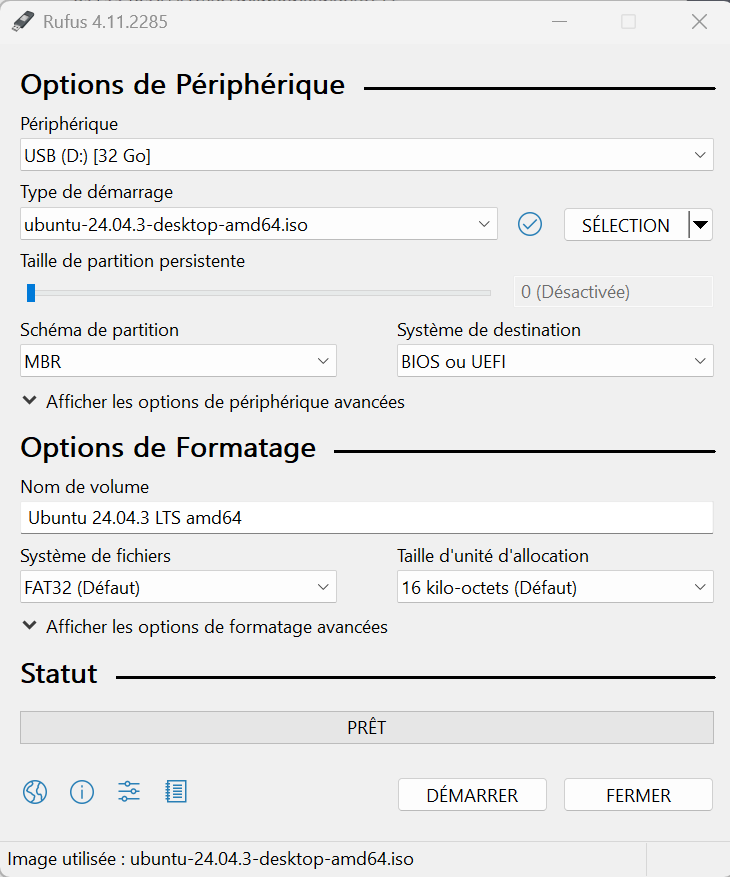Viewport: 730px width, 877px height.
Task: Show the log notebook icon
Action: point(176,793)
